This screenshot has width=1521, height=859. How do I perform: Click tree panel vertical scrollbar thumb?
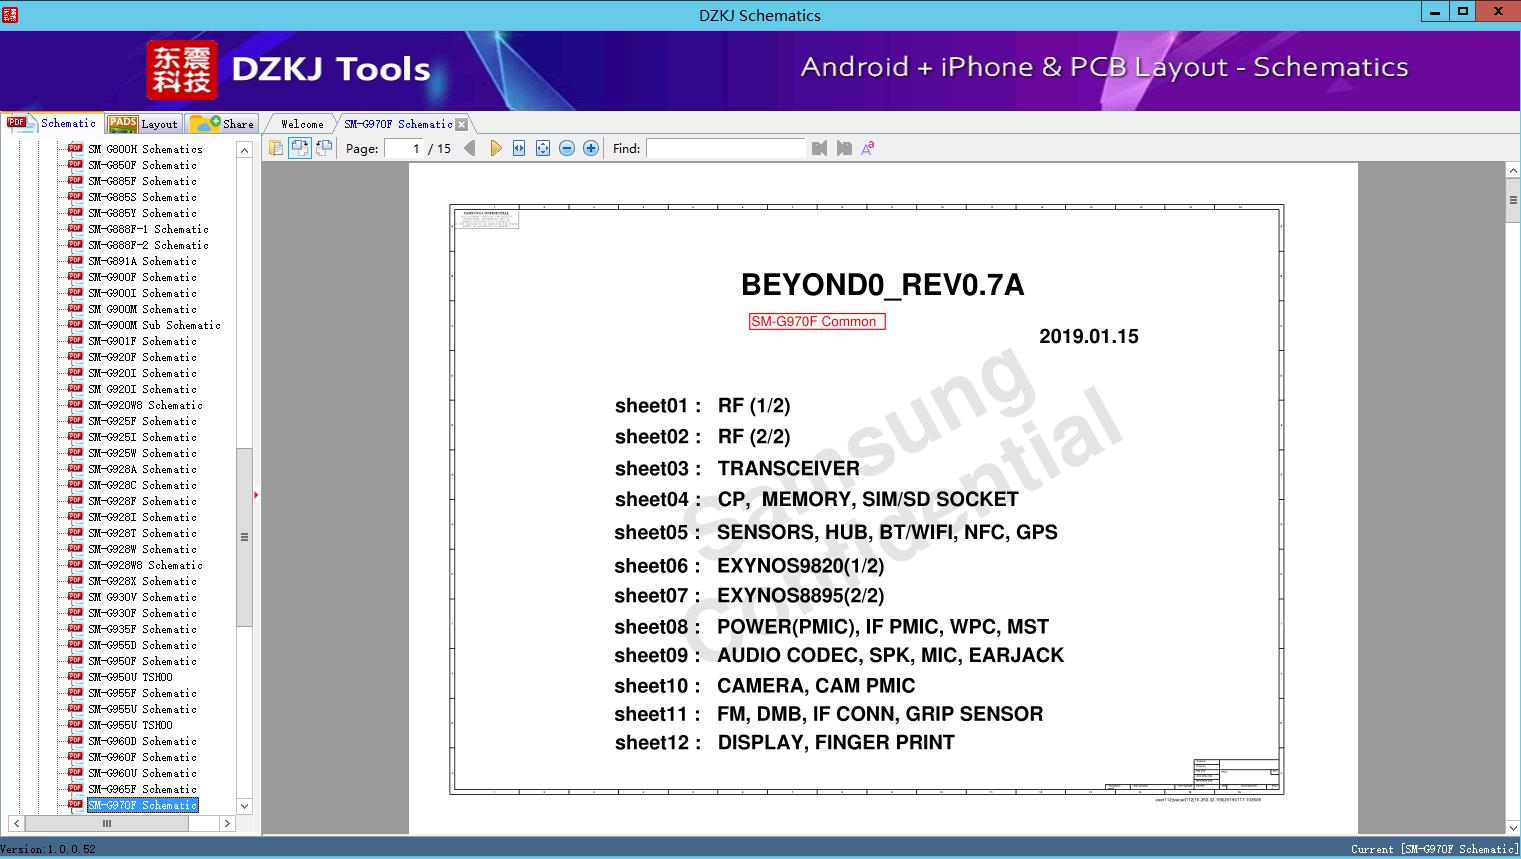click(x=244, y=537)
